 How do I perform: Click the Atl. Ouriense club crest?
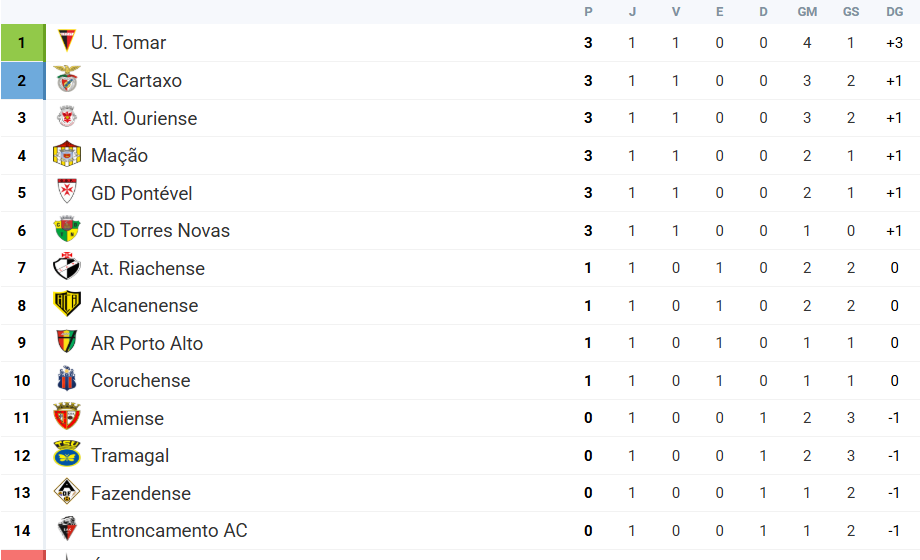67,118
